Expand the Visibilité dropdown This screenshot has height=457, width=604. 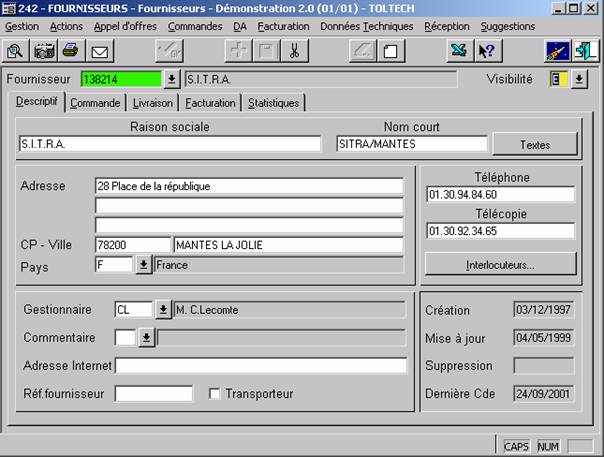tap(578, 79)
